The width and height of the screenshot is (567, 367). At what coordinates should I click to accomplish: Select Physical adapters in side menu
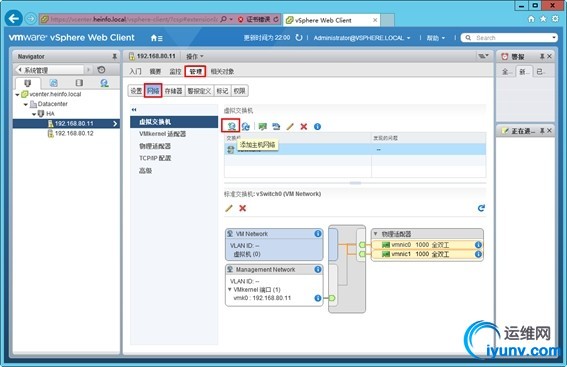tap(174, 146)
